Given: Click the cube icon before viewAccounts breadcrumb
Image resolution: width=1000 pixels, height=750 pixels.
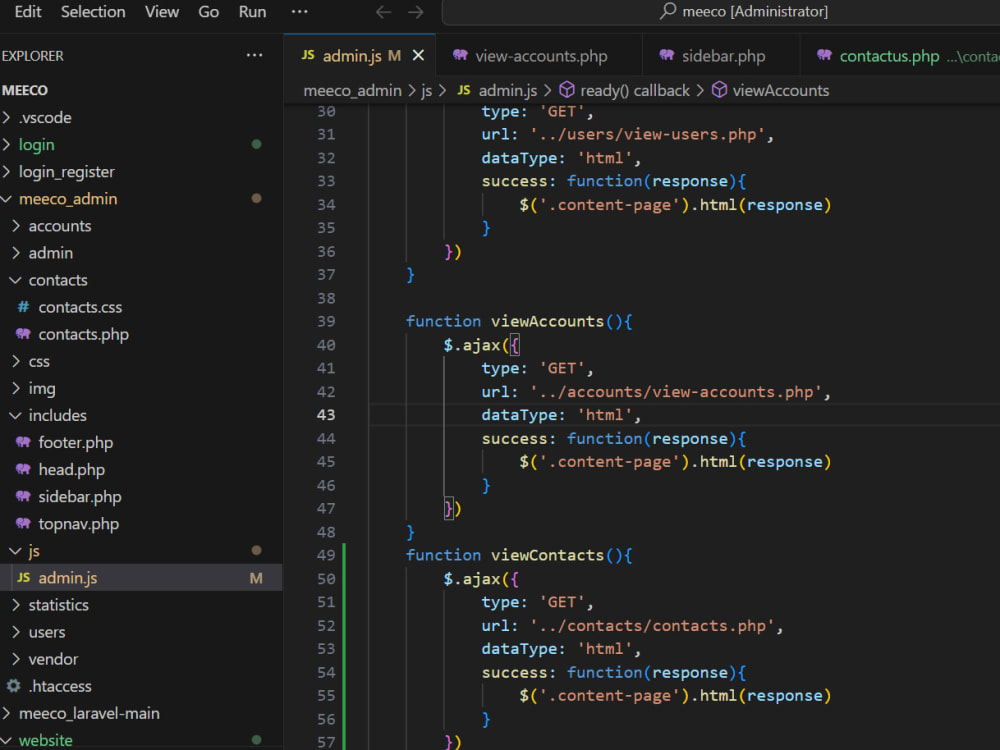Looking at the screenshot, I should pos(719,90).
